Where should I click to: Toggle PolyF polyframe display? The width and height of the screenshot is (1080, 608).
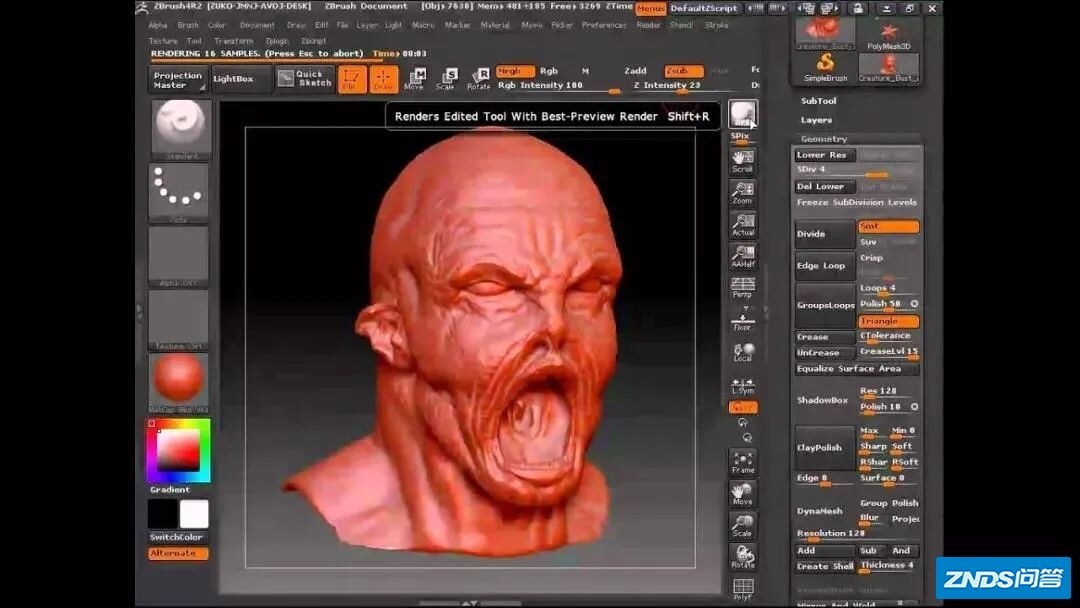742,589
